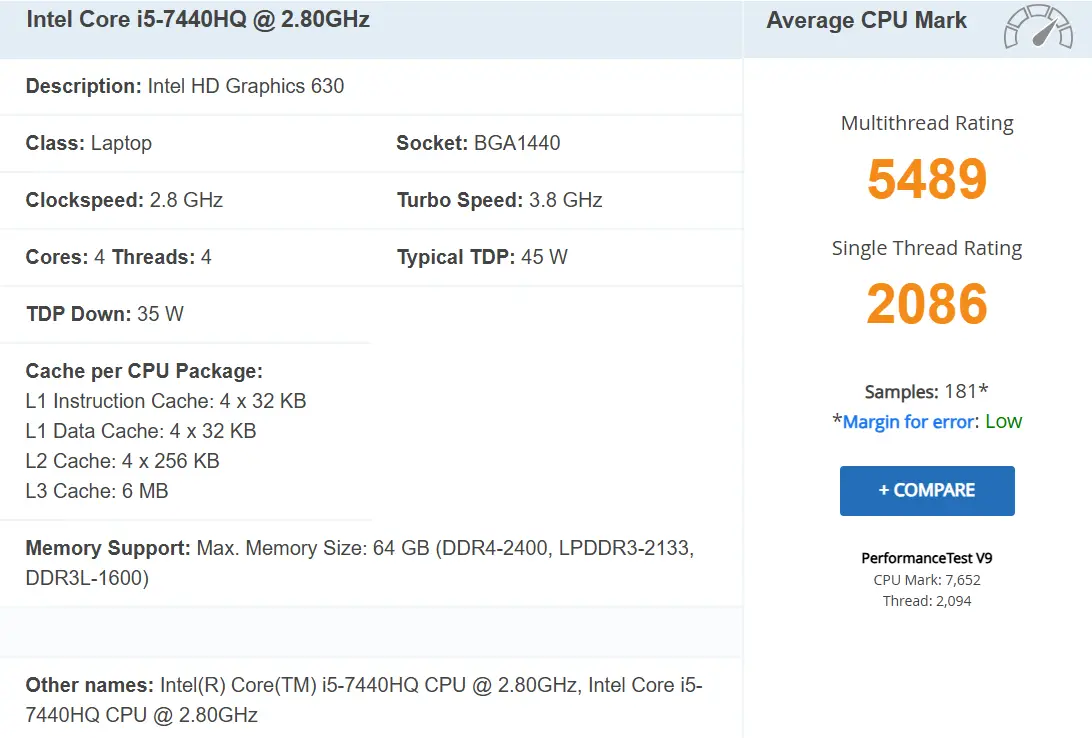Click the Multithread Rating score 5489
The image size is (1092, 738).
[927, 179]
